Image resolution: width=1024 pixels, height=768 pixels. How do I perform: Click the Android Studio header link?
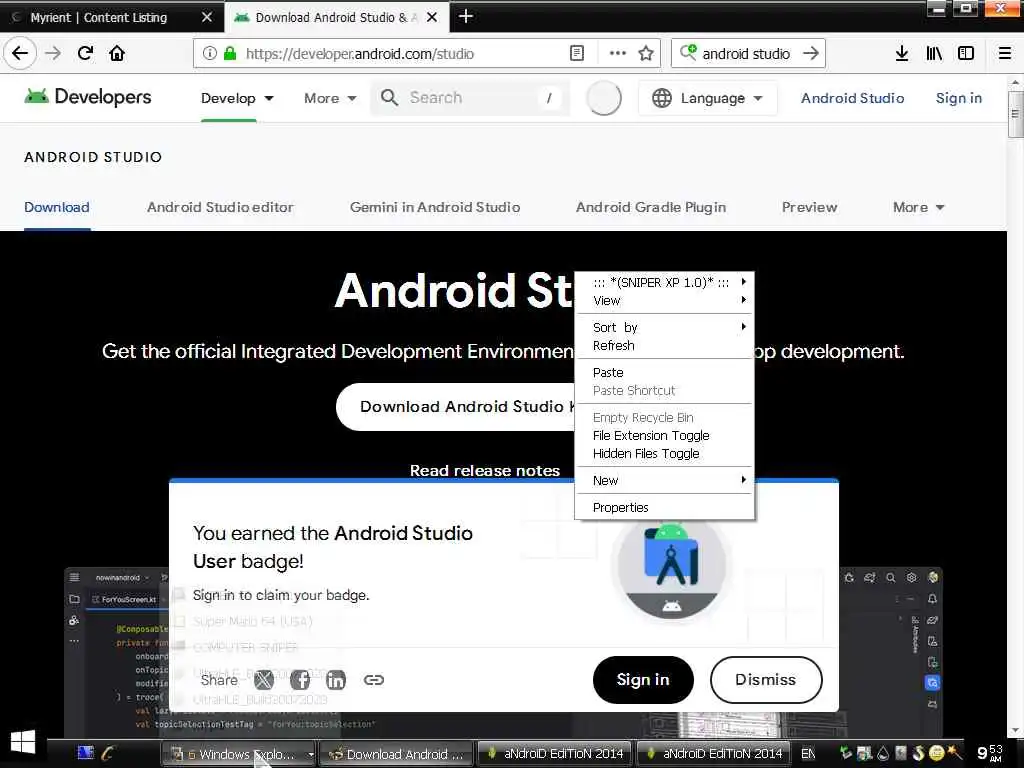[852, 98]
